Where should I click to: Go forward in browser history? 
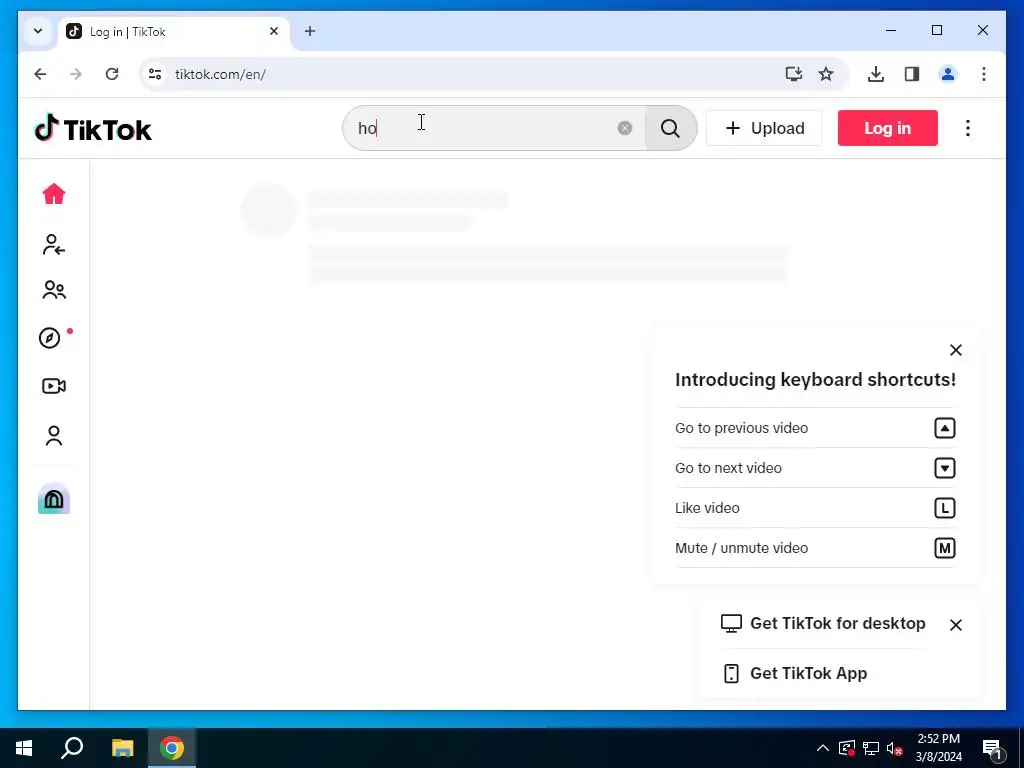pos(76,74)
